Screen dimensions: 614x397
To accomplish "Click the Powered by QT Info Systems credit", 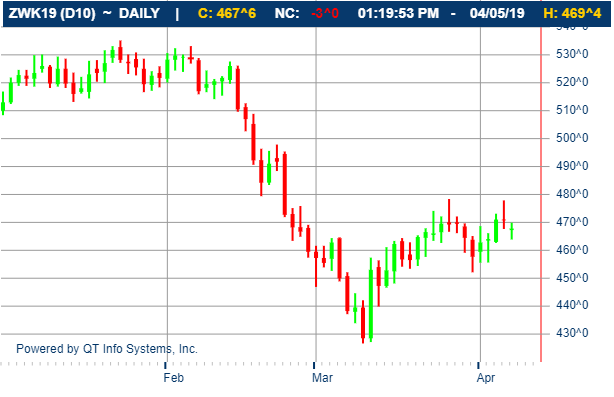I will [x=107, y=349].
